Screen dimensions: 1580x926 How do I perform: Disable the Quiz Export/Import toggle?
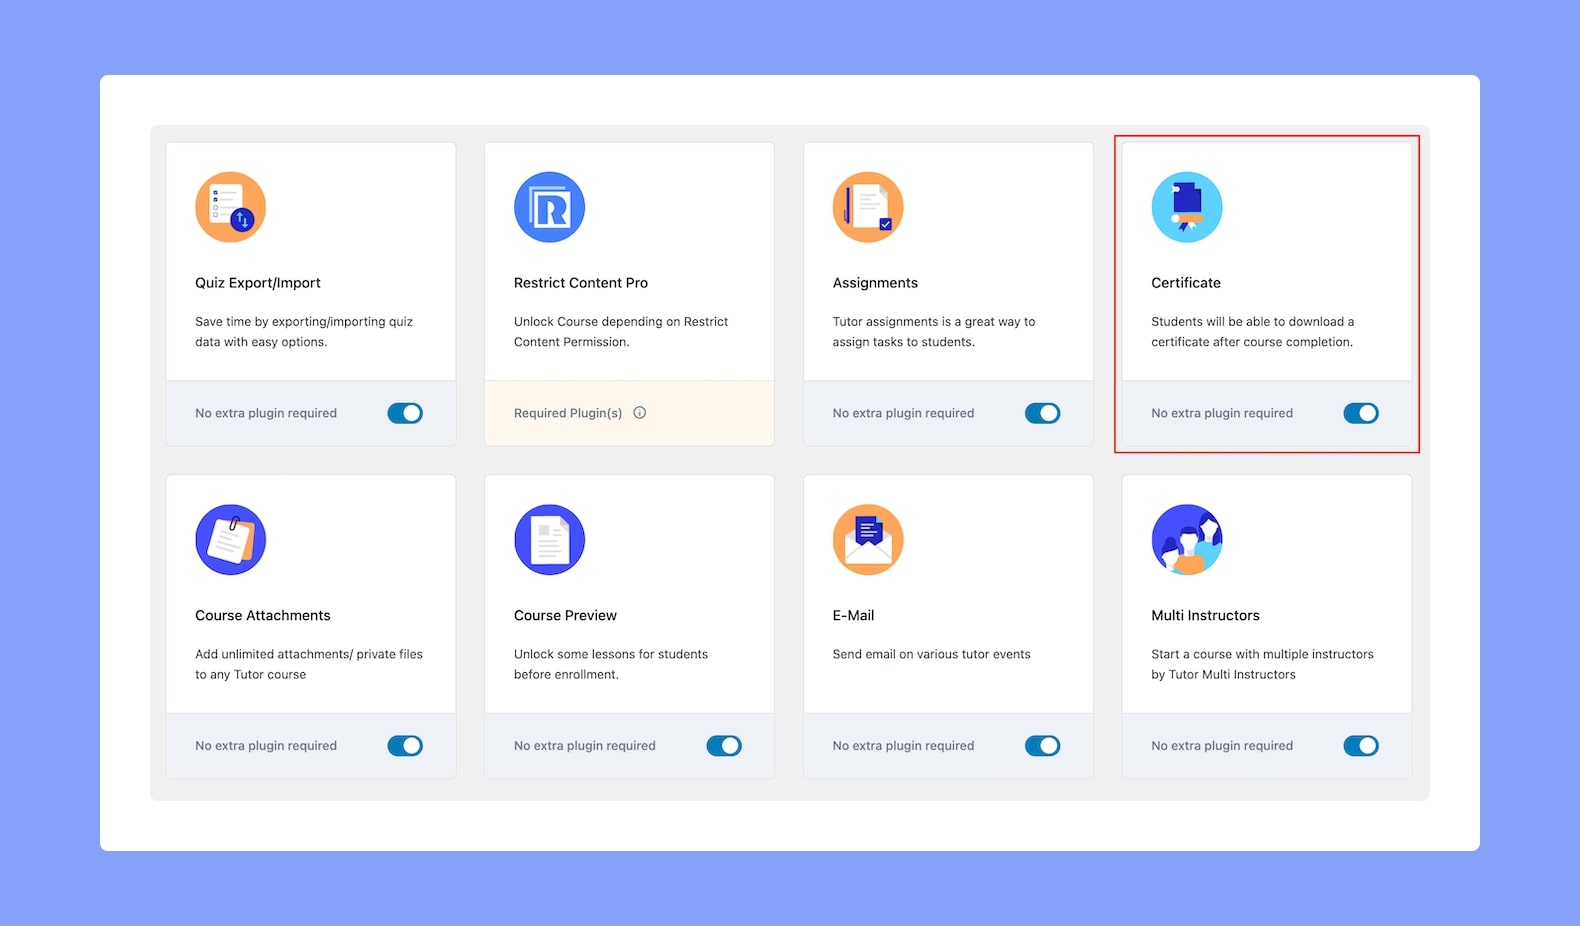405,413
